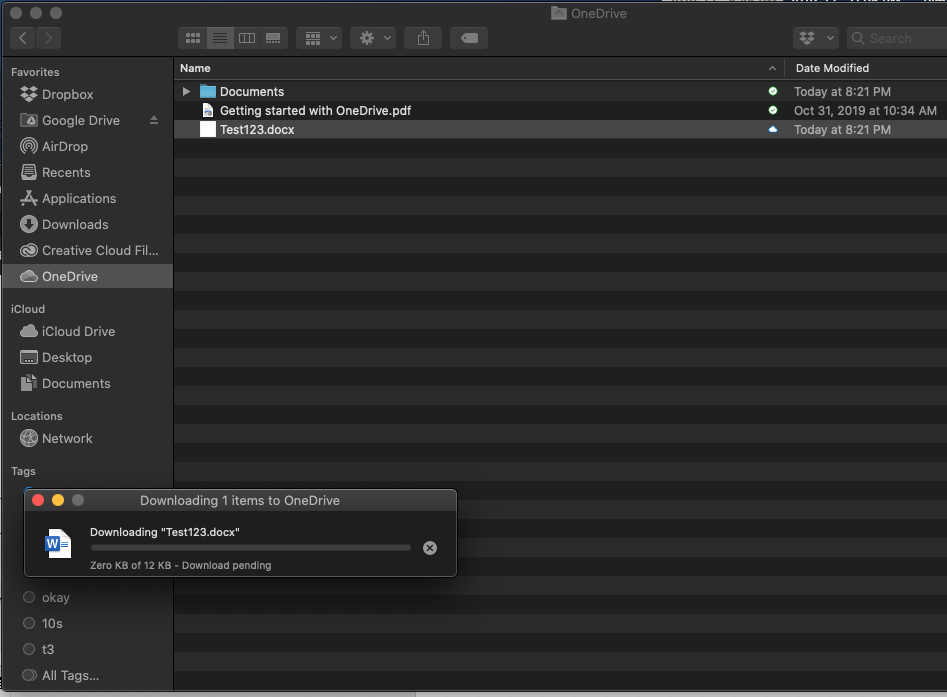Open the gear Action menu
The width and height of the screenshot is (947, 697).
click(373, 38)
